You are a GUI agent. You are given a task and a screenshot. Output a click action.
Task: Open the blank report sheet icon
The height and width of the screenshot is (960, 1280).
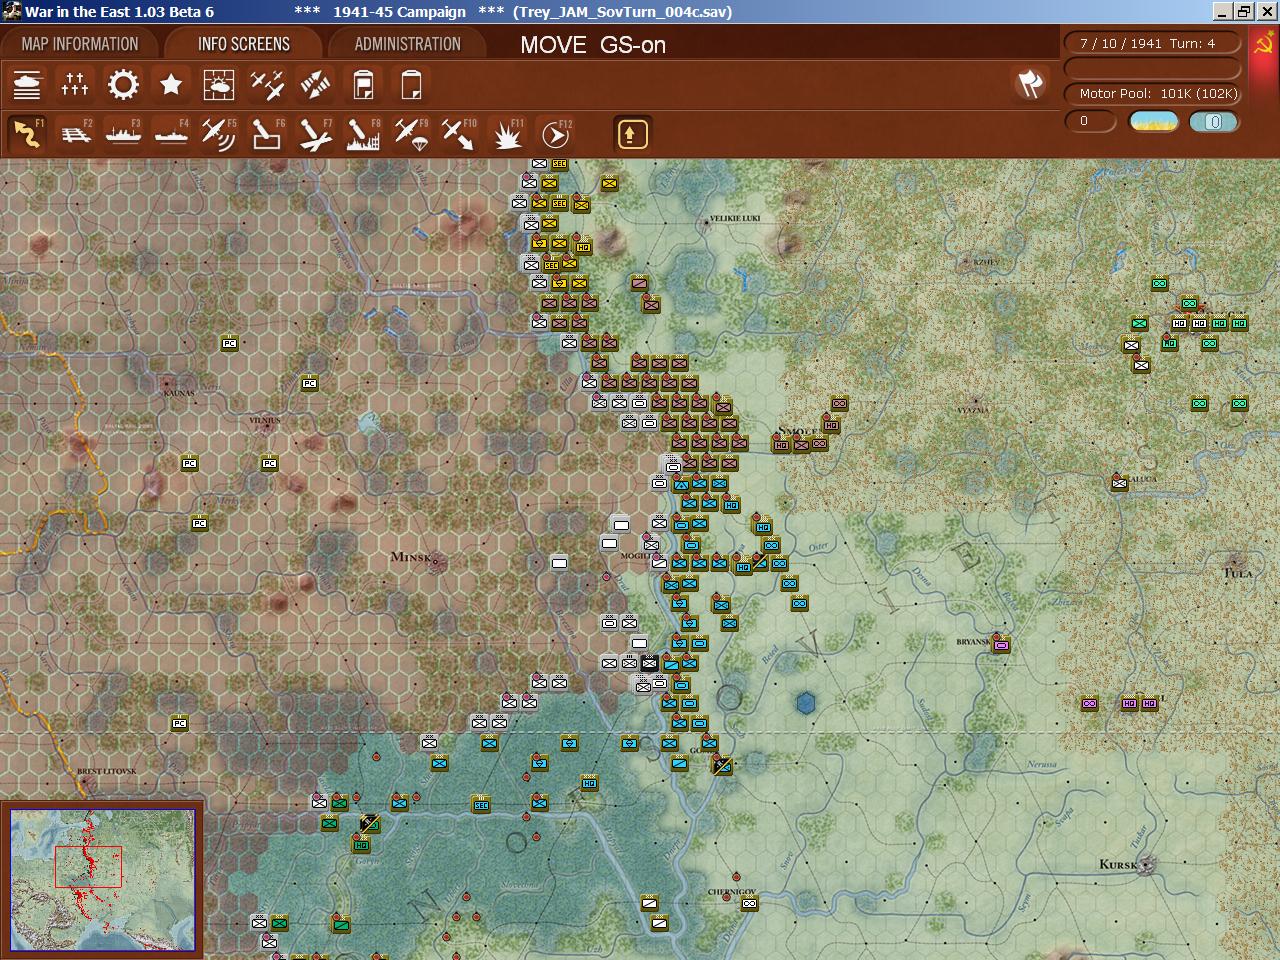tap(411, 85)
